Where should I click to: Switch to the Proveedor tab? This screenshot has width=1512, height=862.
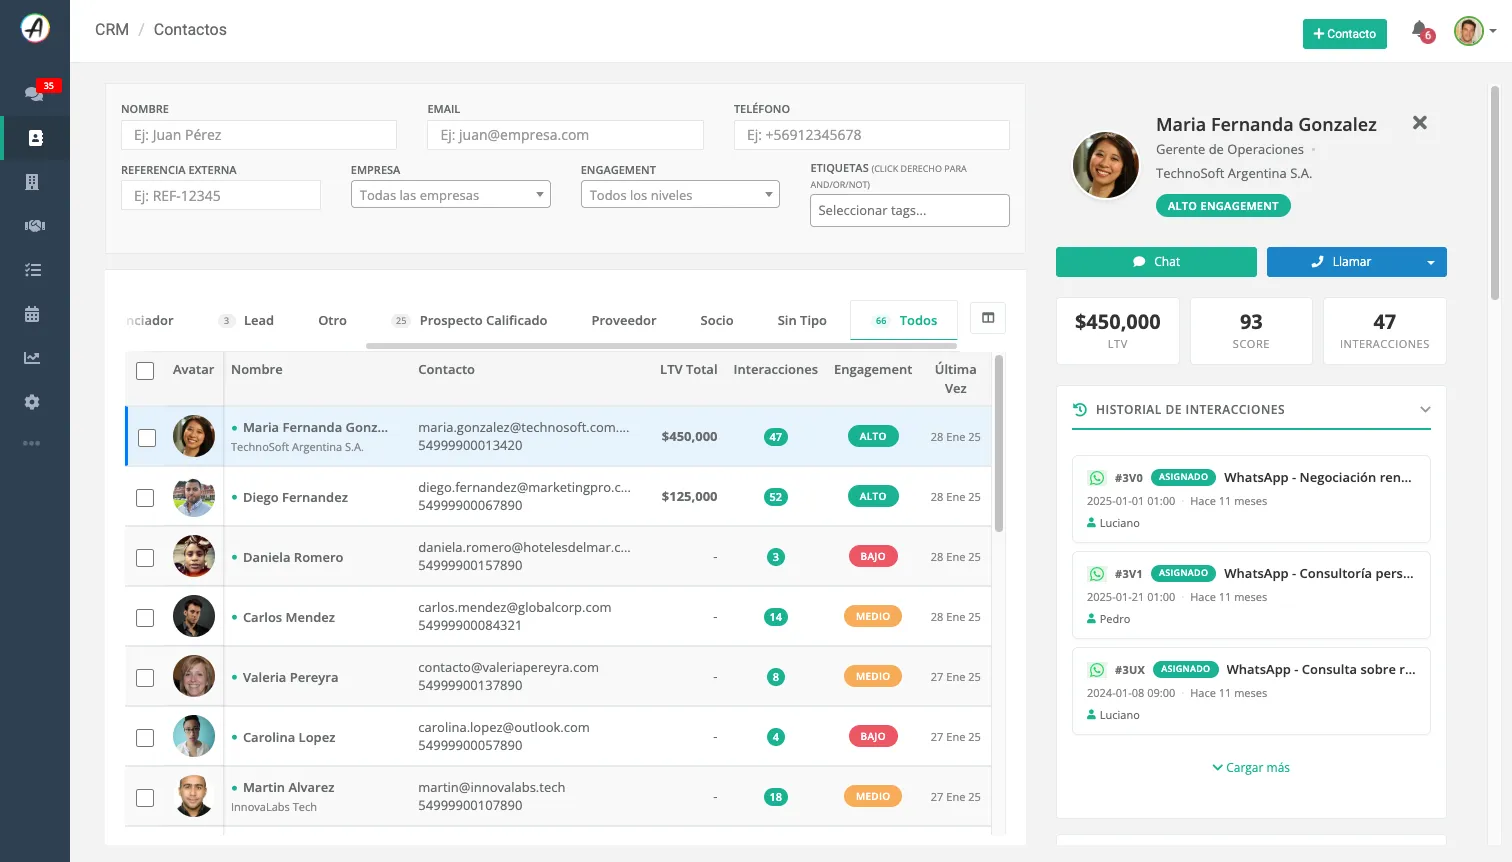[624, 320]
